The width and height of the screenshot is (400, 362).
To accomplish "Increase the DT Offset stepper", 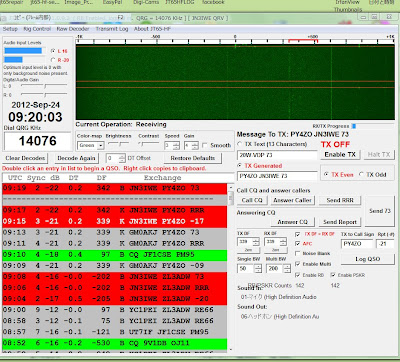I will pyautogui.click(x=122, y=156).
